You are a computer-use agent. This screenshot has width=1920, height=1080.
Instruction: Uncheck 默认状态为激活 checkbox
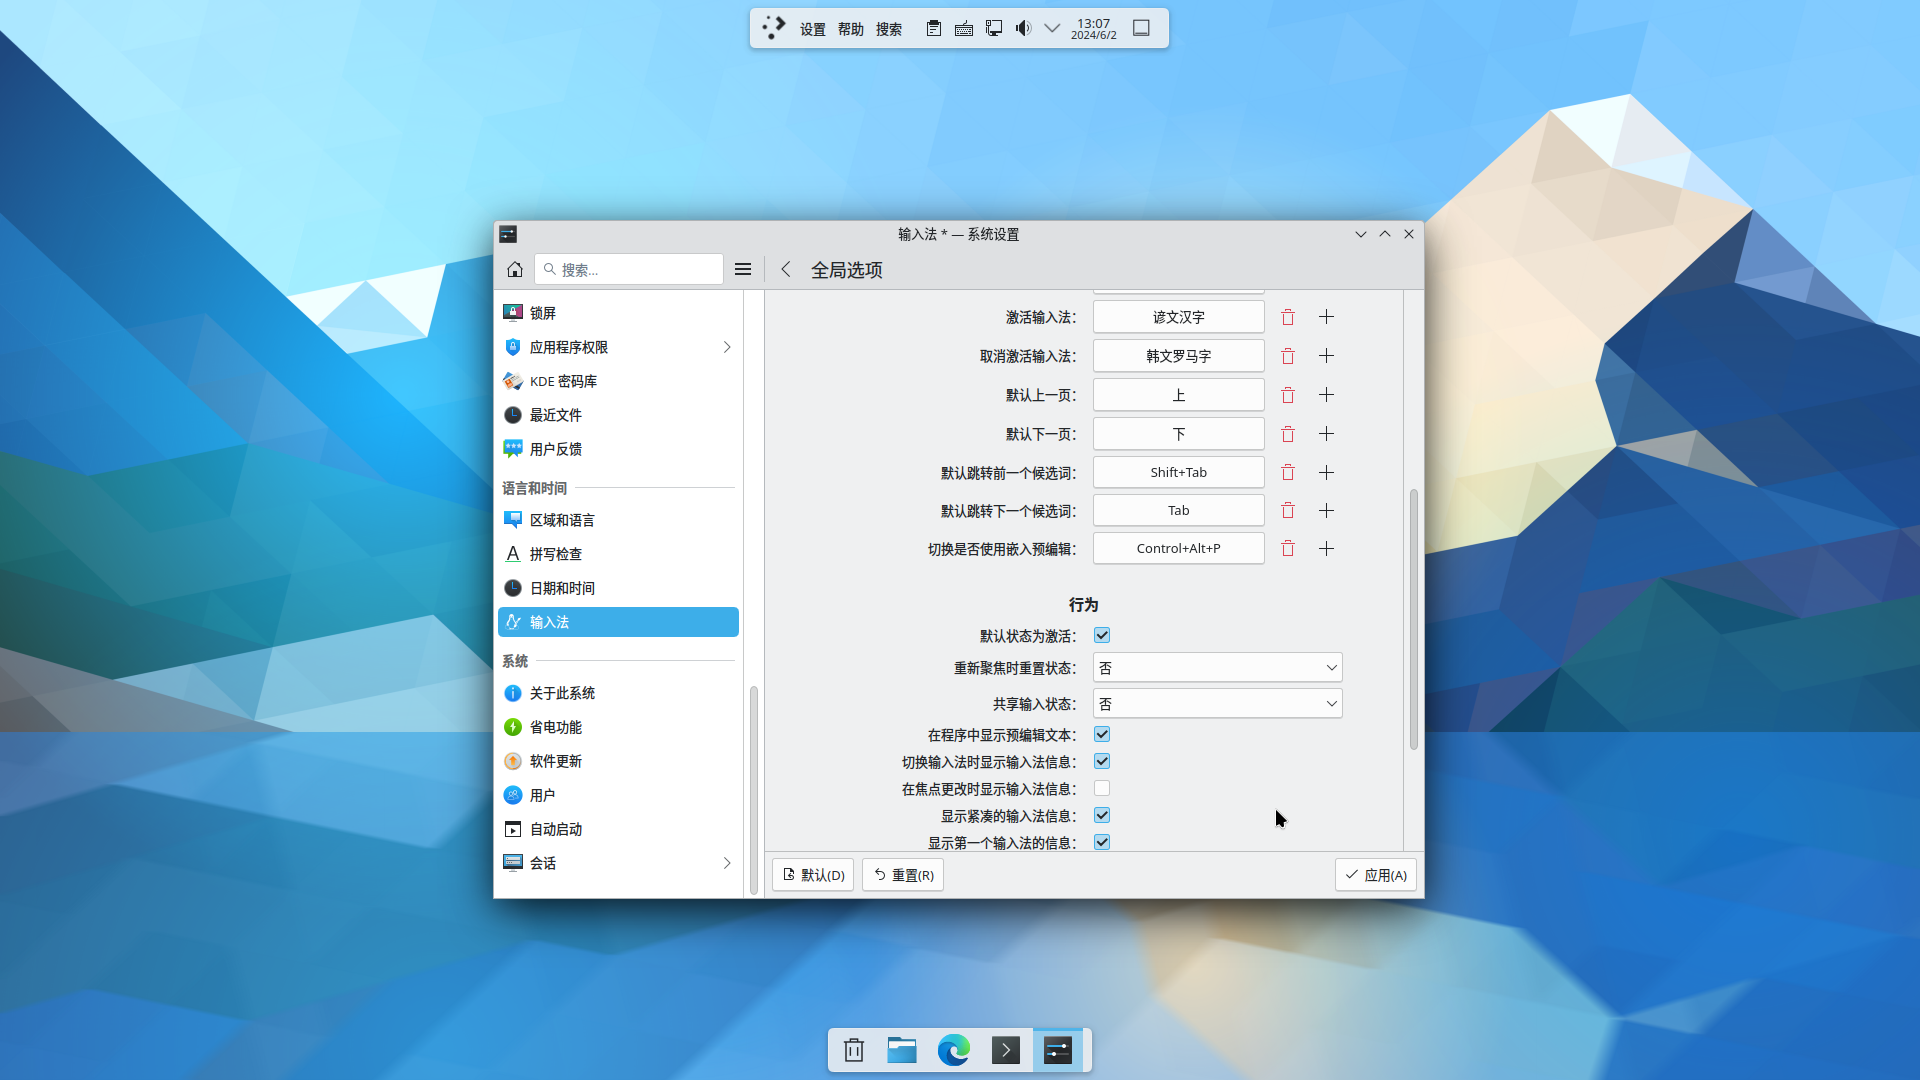1102,636
